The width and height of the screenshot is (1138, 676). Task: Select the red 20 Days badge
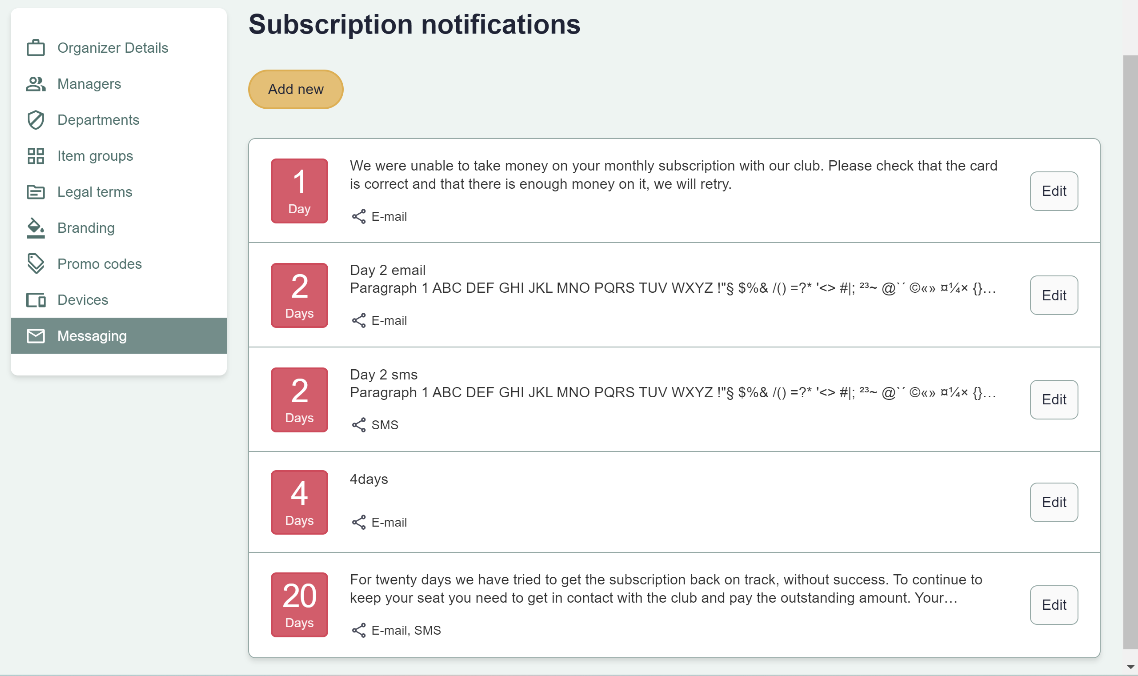[299, 605]
